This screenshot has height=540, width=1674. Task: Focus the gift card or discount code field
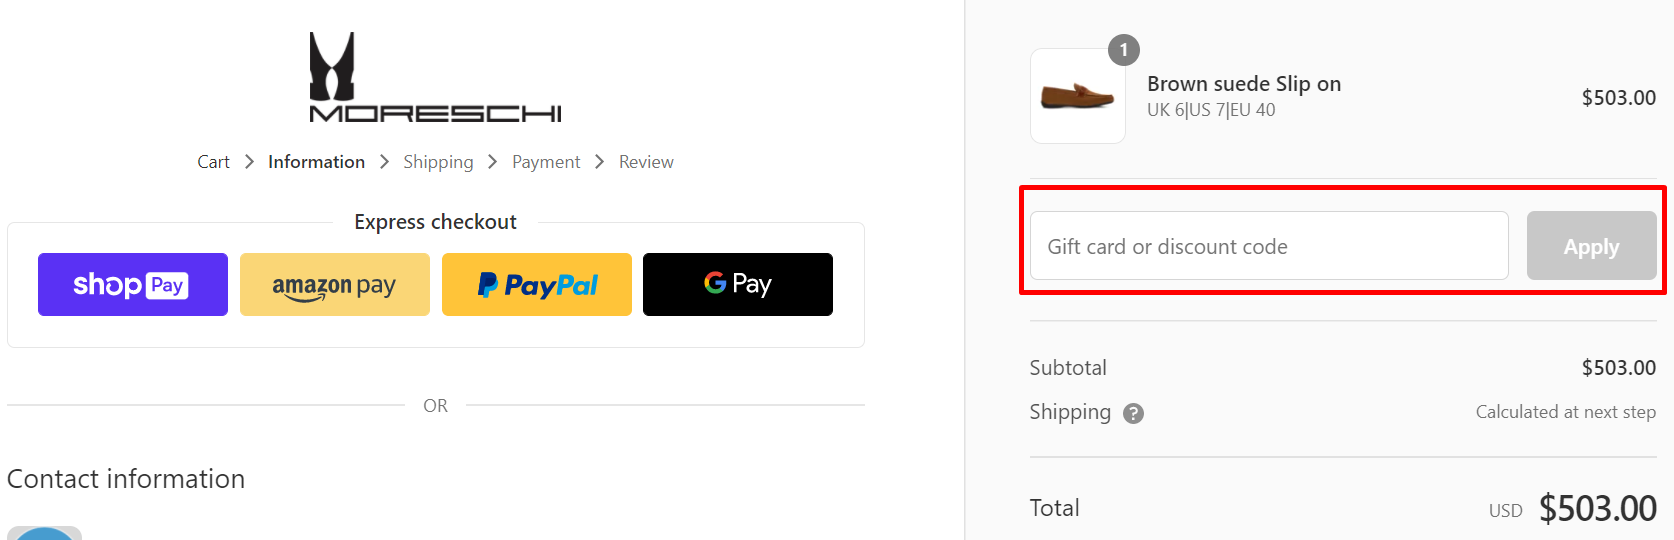[x=1268, y=246]
